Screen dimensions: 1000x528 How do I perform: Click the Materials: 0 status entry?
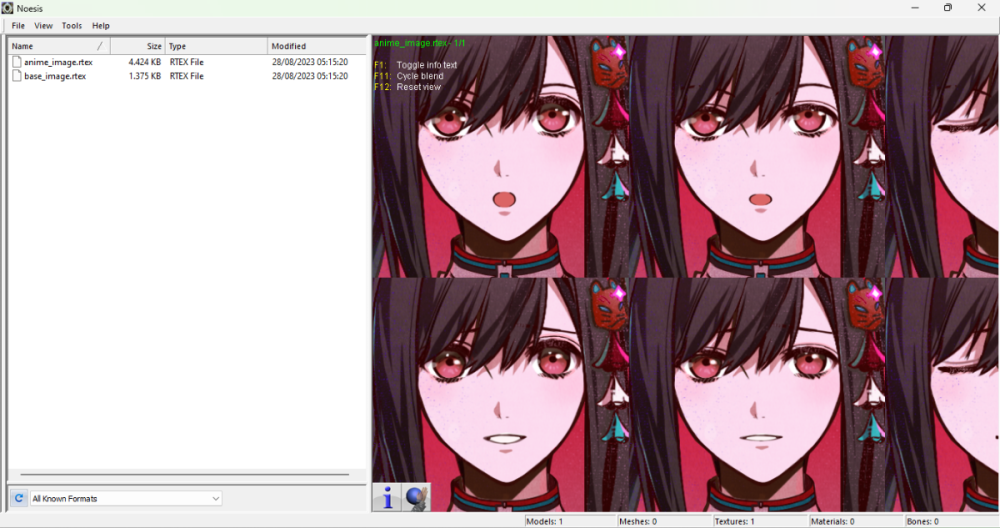tap(857, 521)
